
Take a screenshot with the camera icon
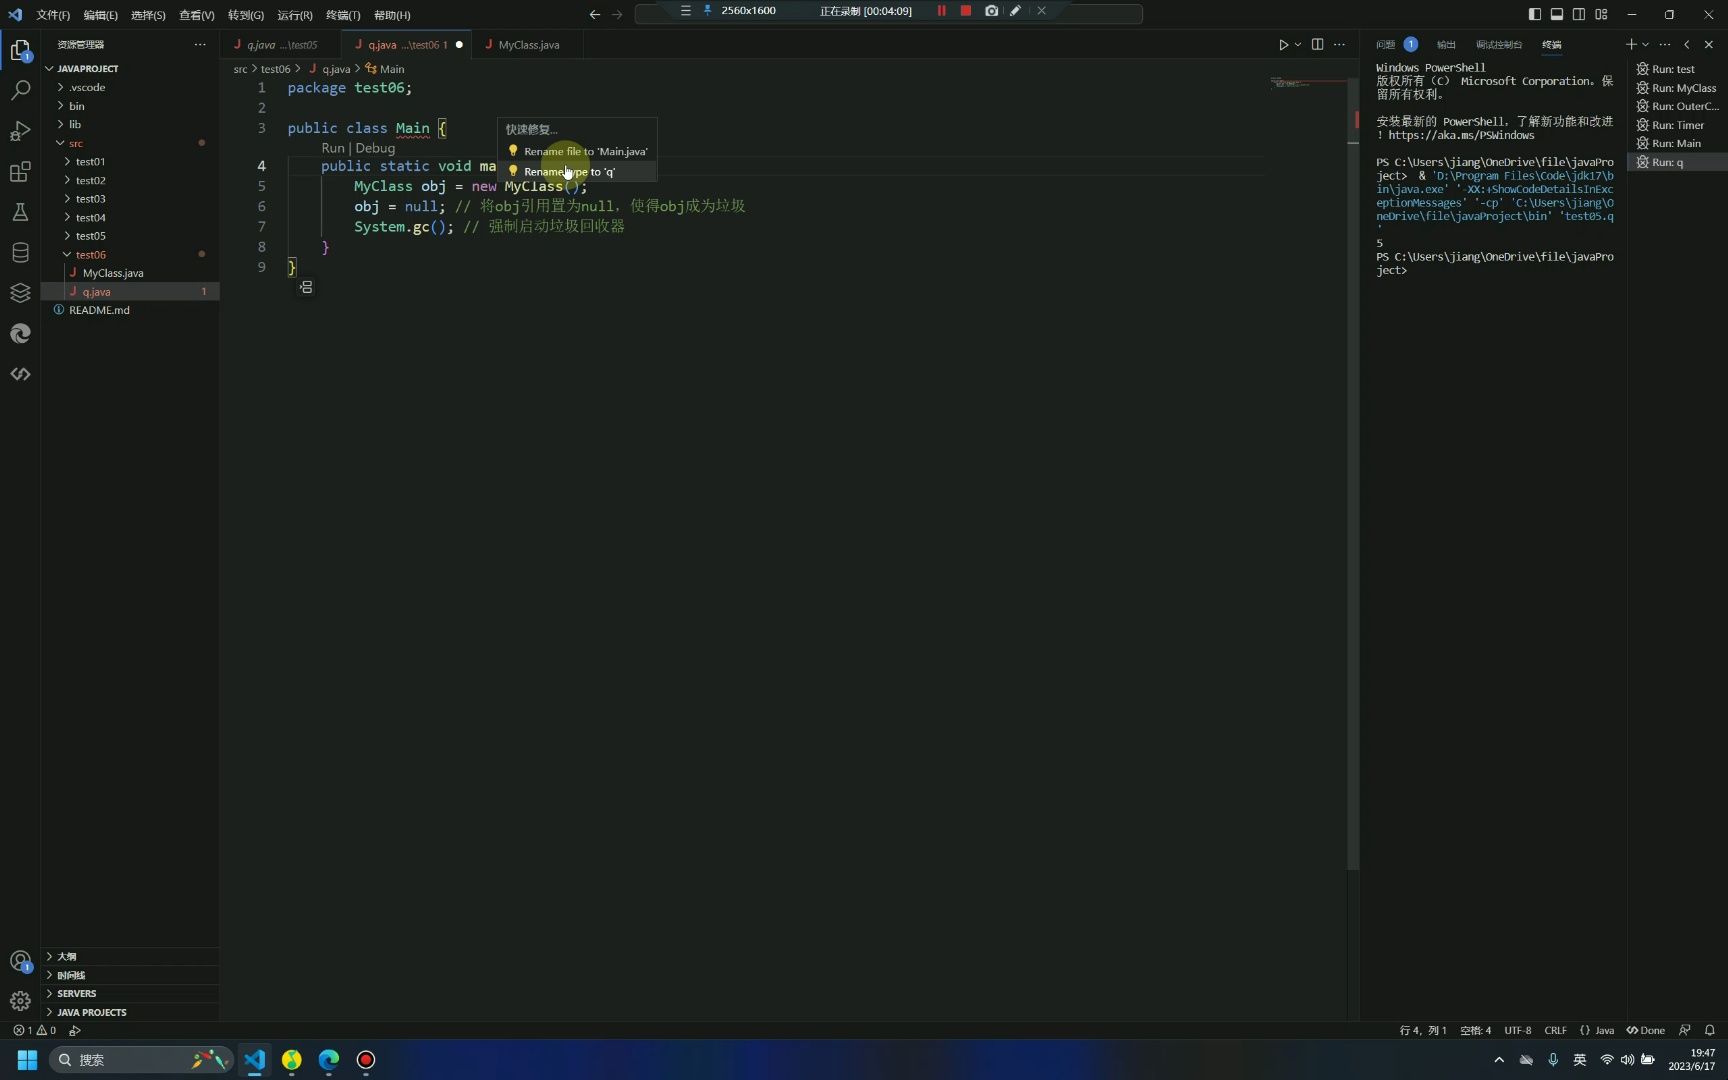tap(991, 11)
